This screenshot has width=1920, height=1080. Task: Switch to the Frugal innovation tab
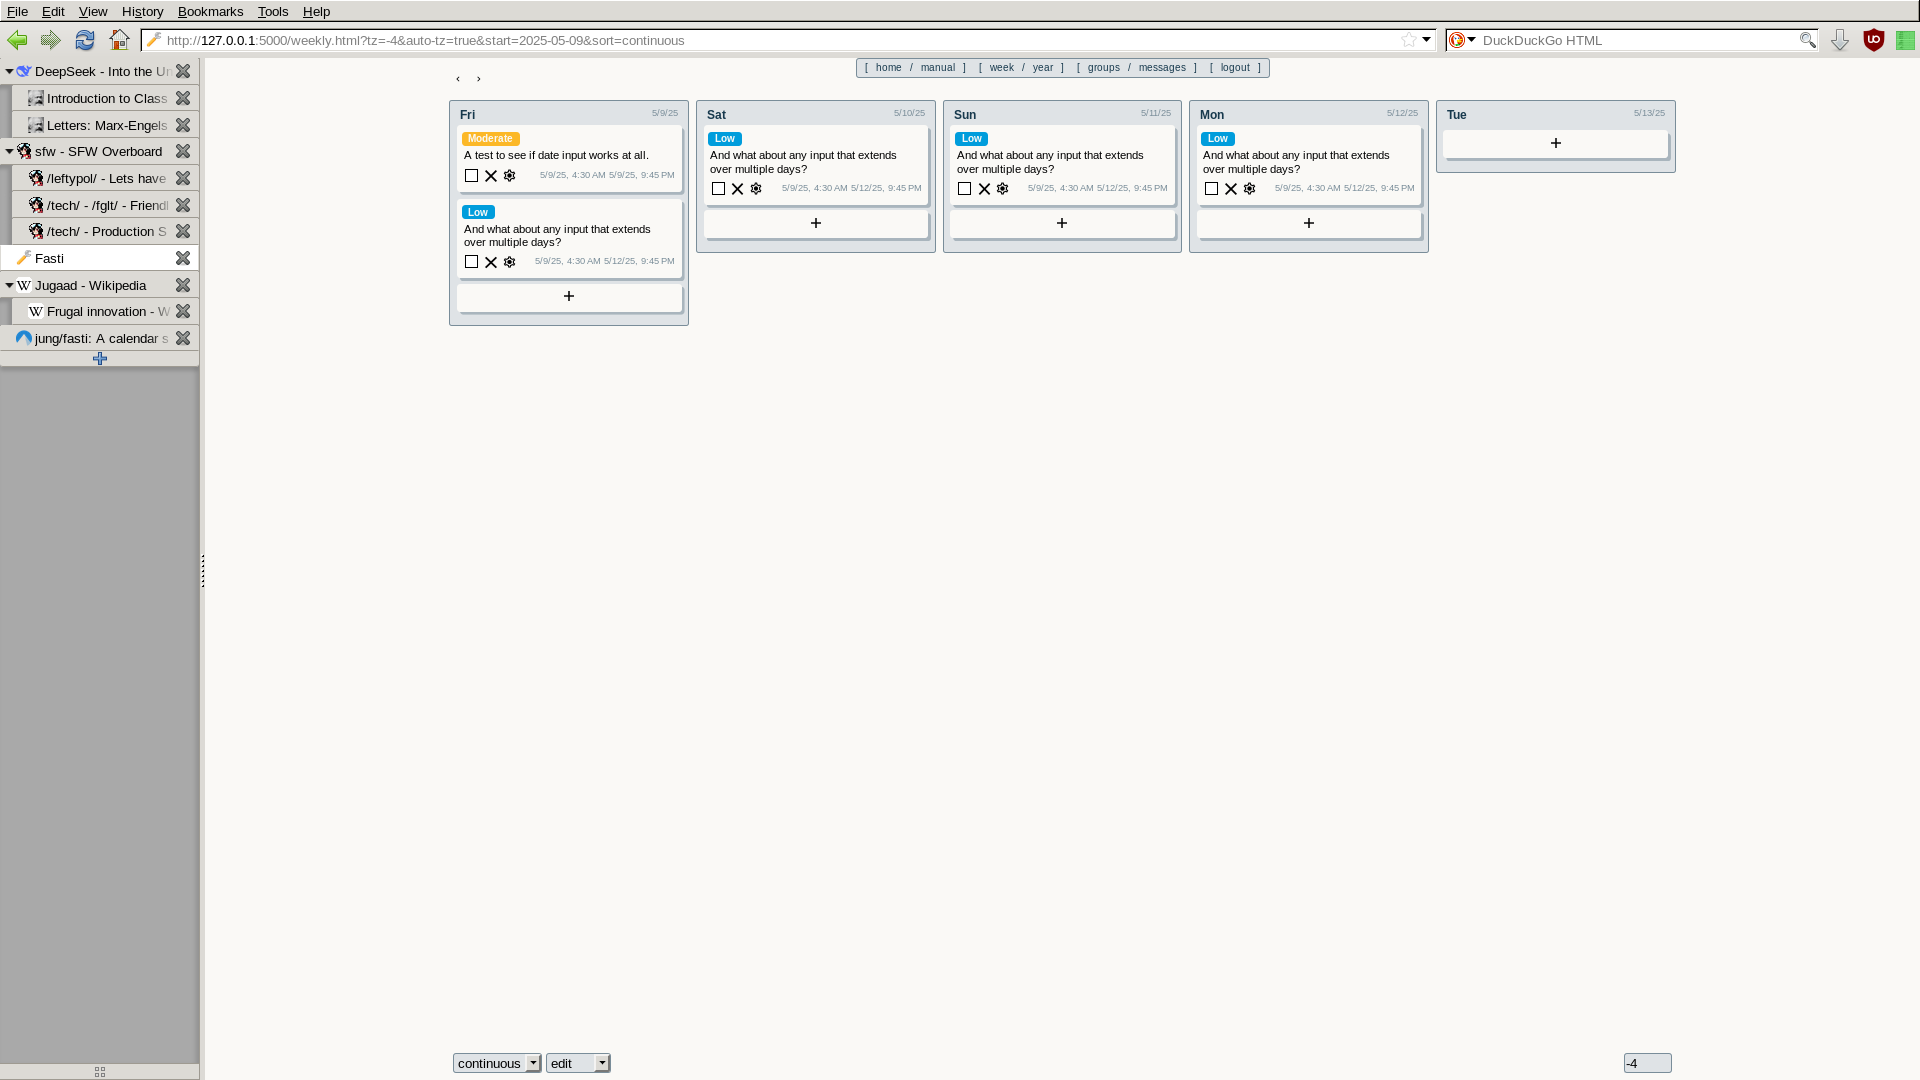[x=105, y=312]
